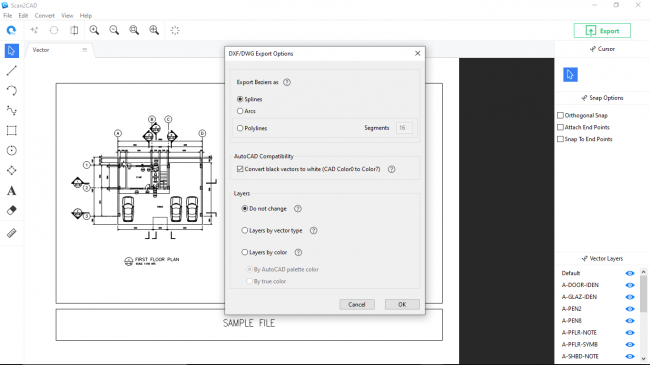Enable Attach End Points checkbox
The image size is (650, 365).
(x=560, y=127)
